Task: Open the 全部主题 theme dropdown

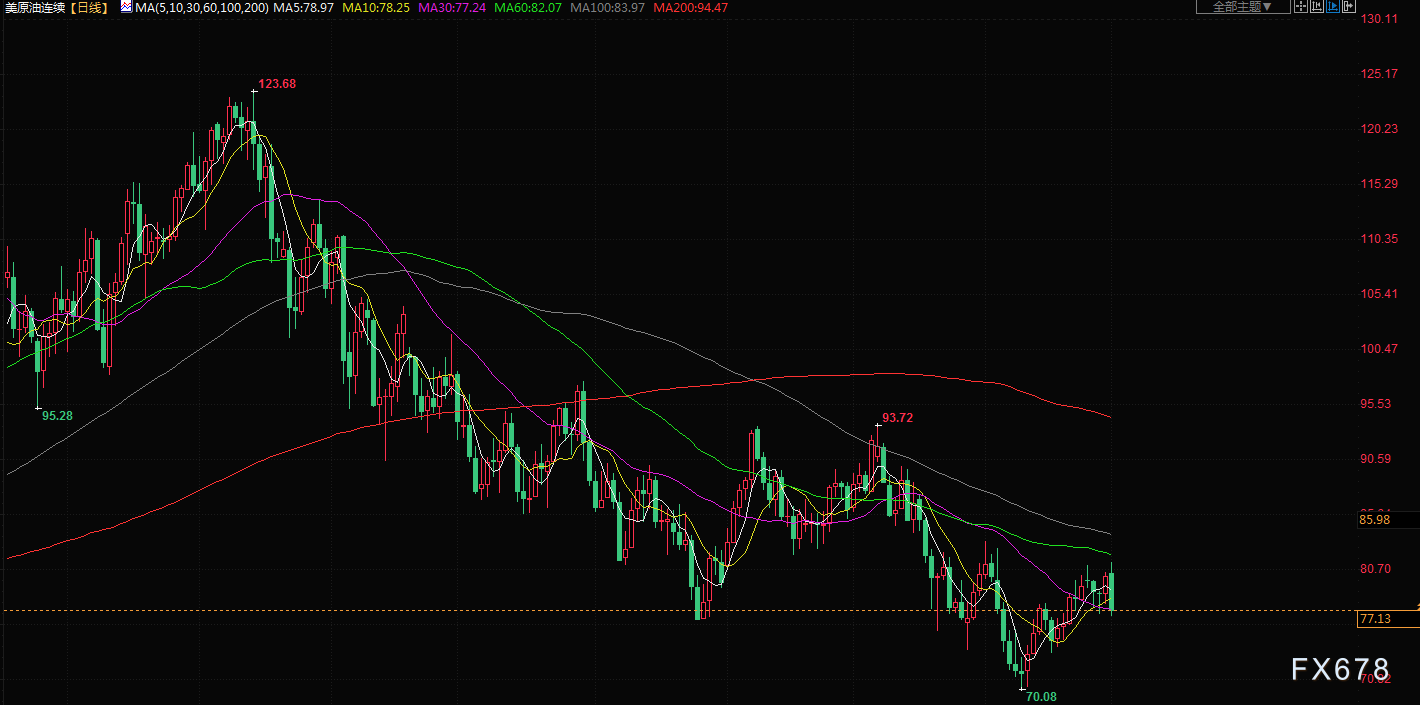Action: coord(1243,6)
